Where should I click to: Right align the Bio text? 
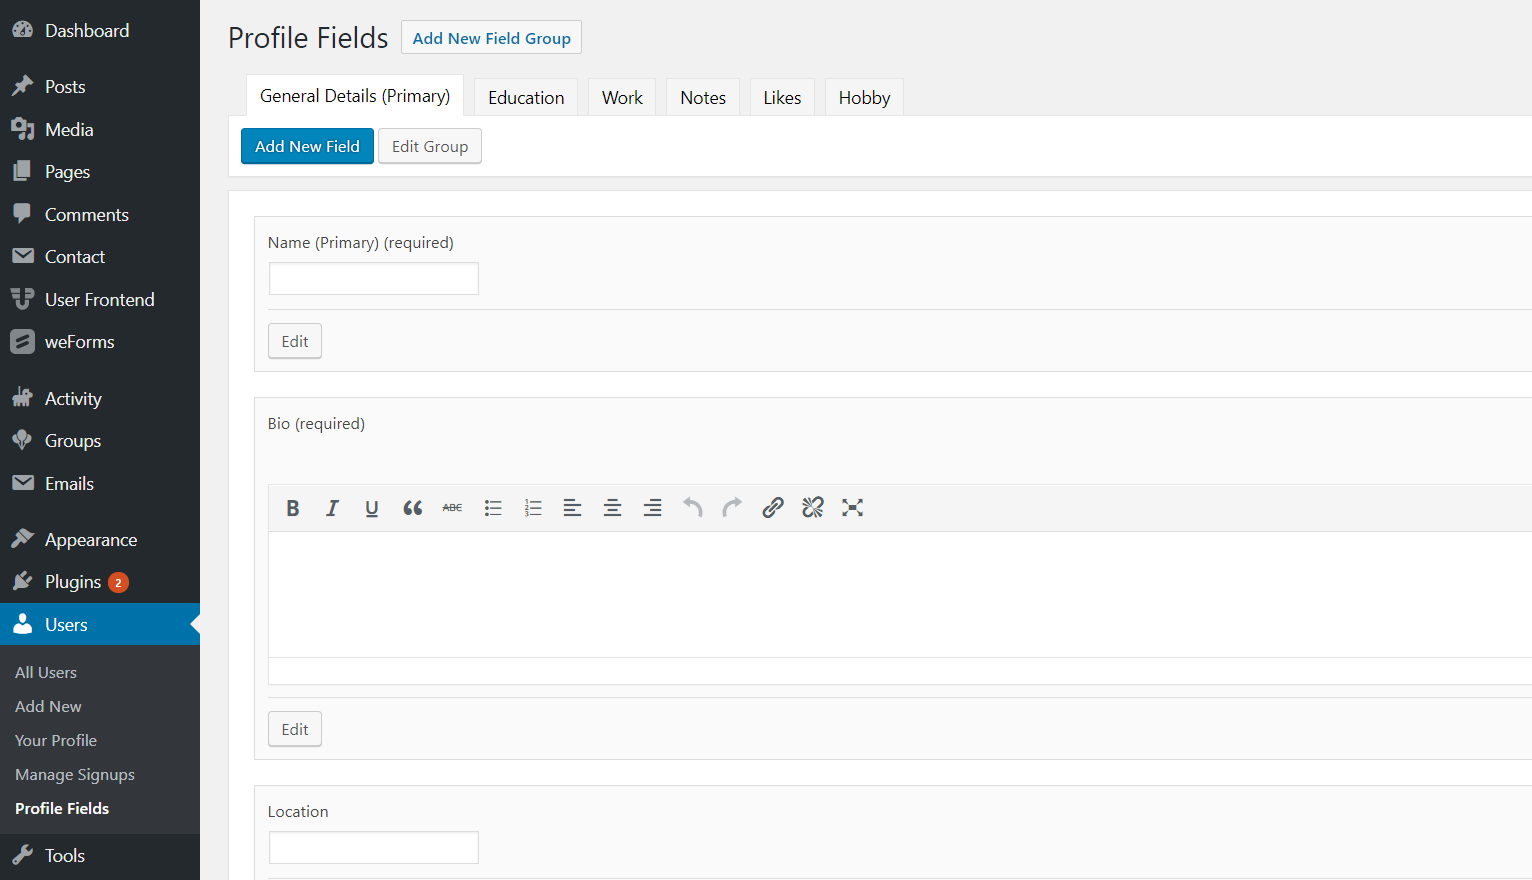pyautogui.click(x=652, y=508)
